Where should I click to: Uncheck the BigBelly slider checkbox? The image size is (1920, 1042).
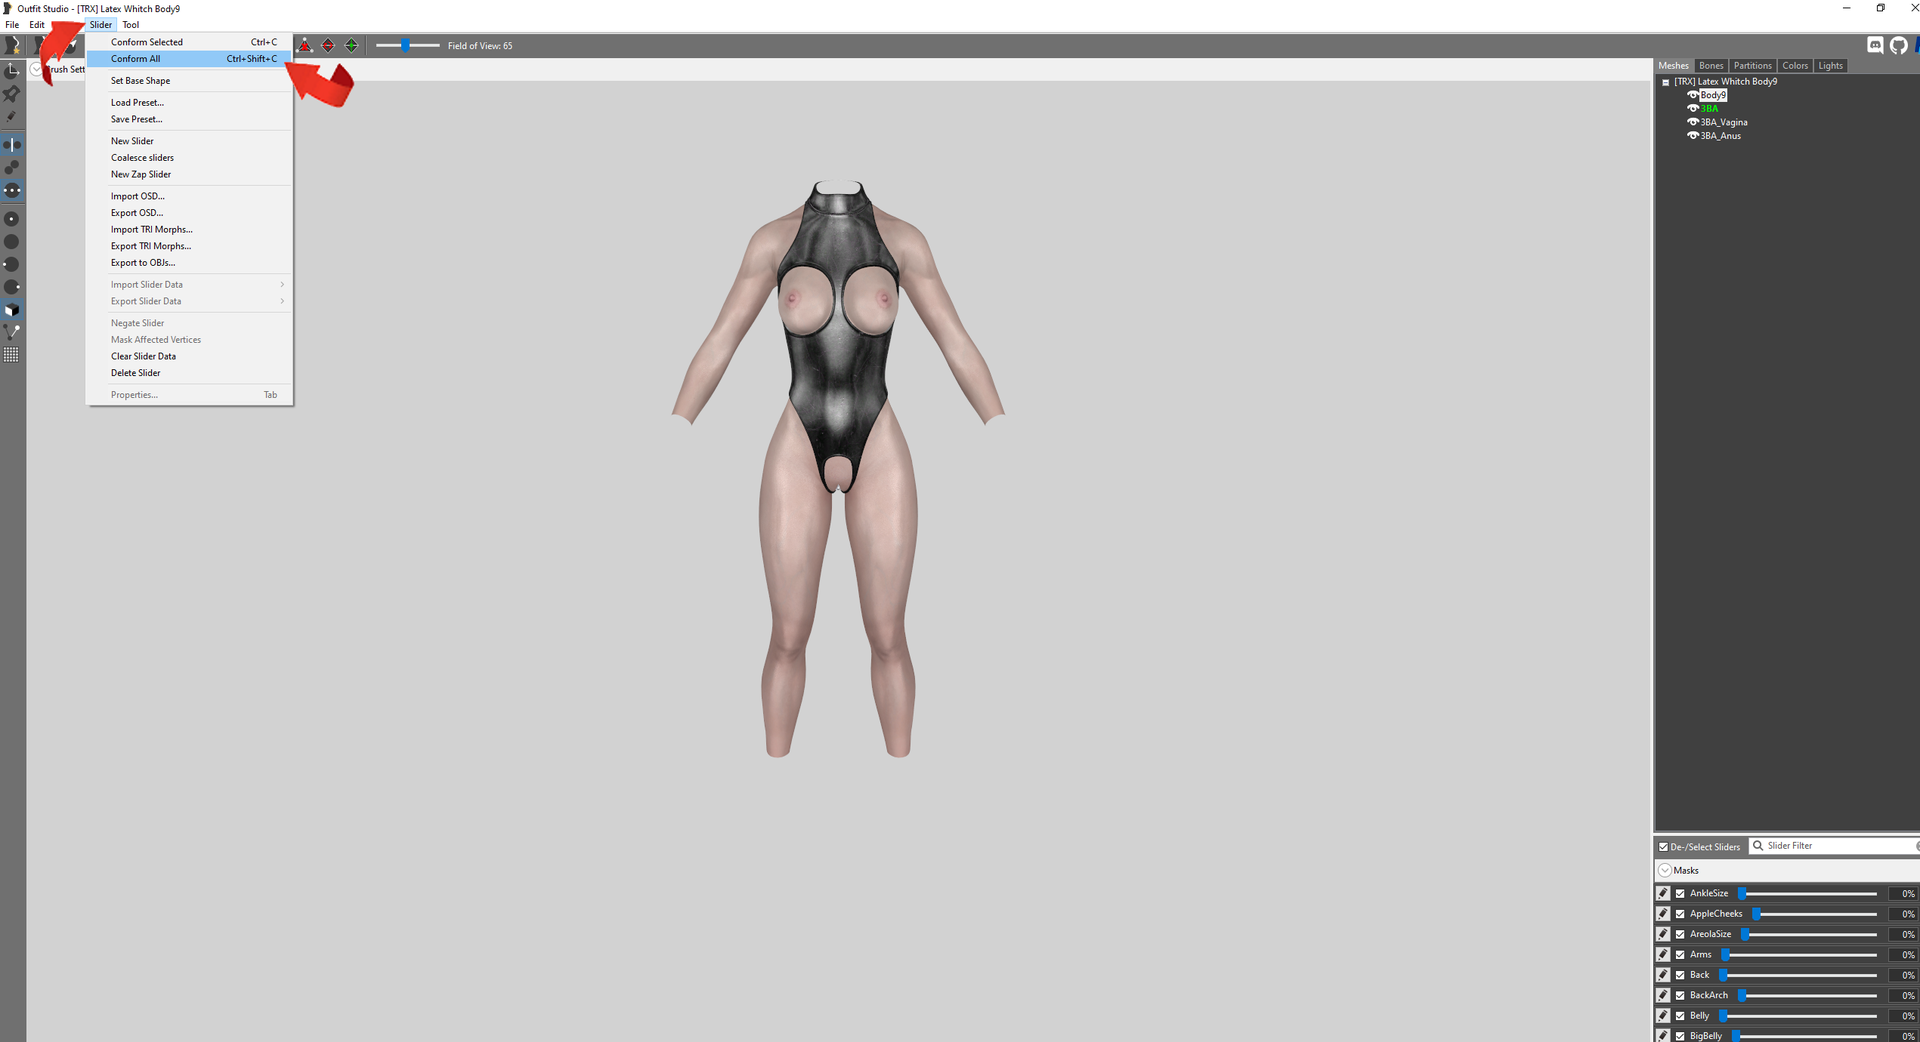[1680, 1036]
